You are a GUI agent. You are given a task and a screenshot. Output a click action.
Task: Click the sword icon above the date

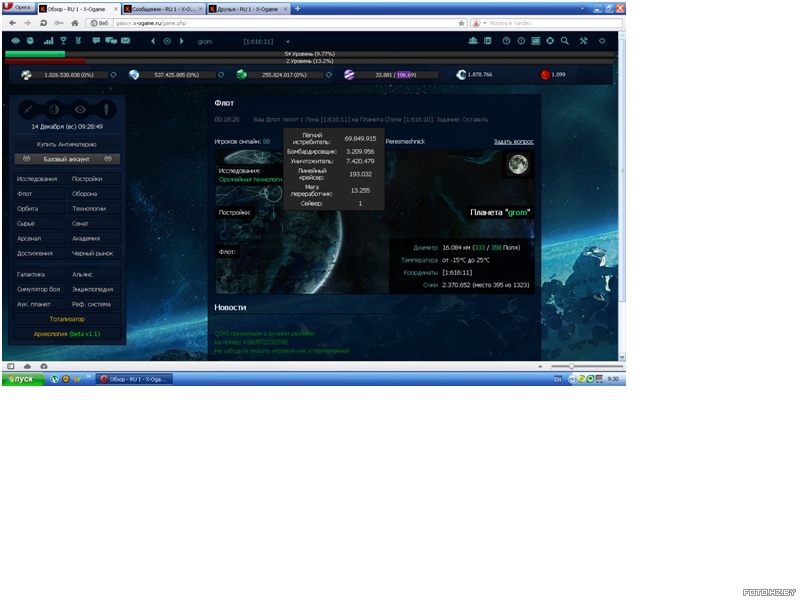(28, 109)
